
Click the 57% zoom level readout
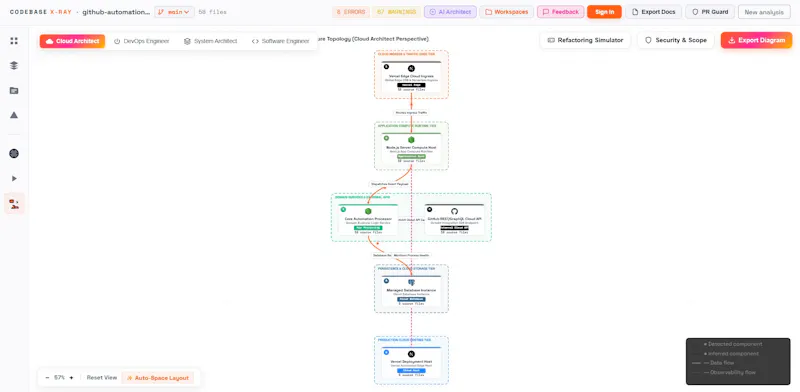[x=59, y=378]
